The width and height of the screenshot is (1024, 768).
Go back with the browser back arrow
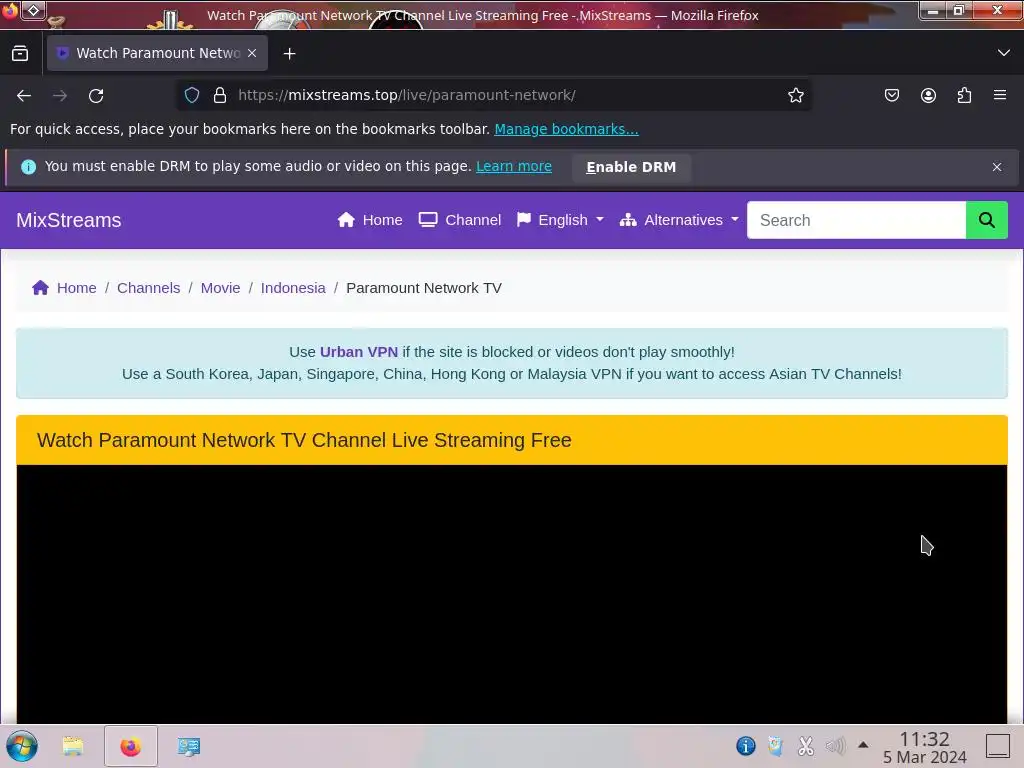pos(24,95)
